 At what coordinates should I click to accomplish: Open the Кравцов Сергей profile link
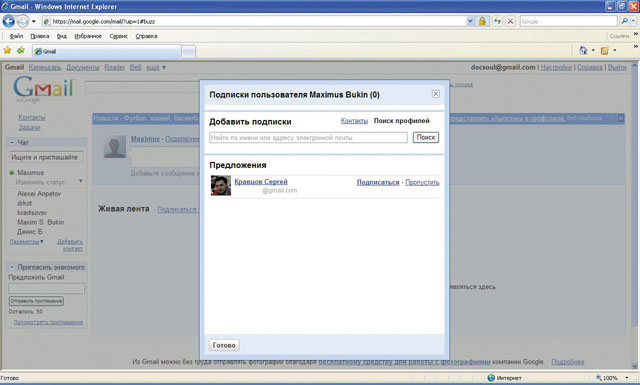(261, 182)
